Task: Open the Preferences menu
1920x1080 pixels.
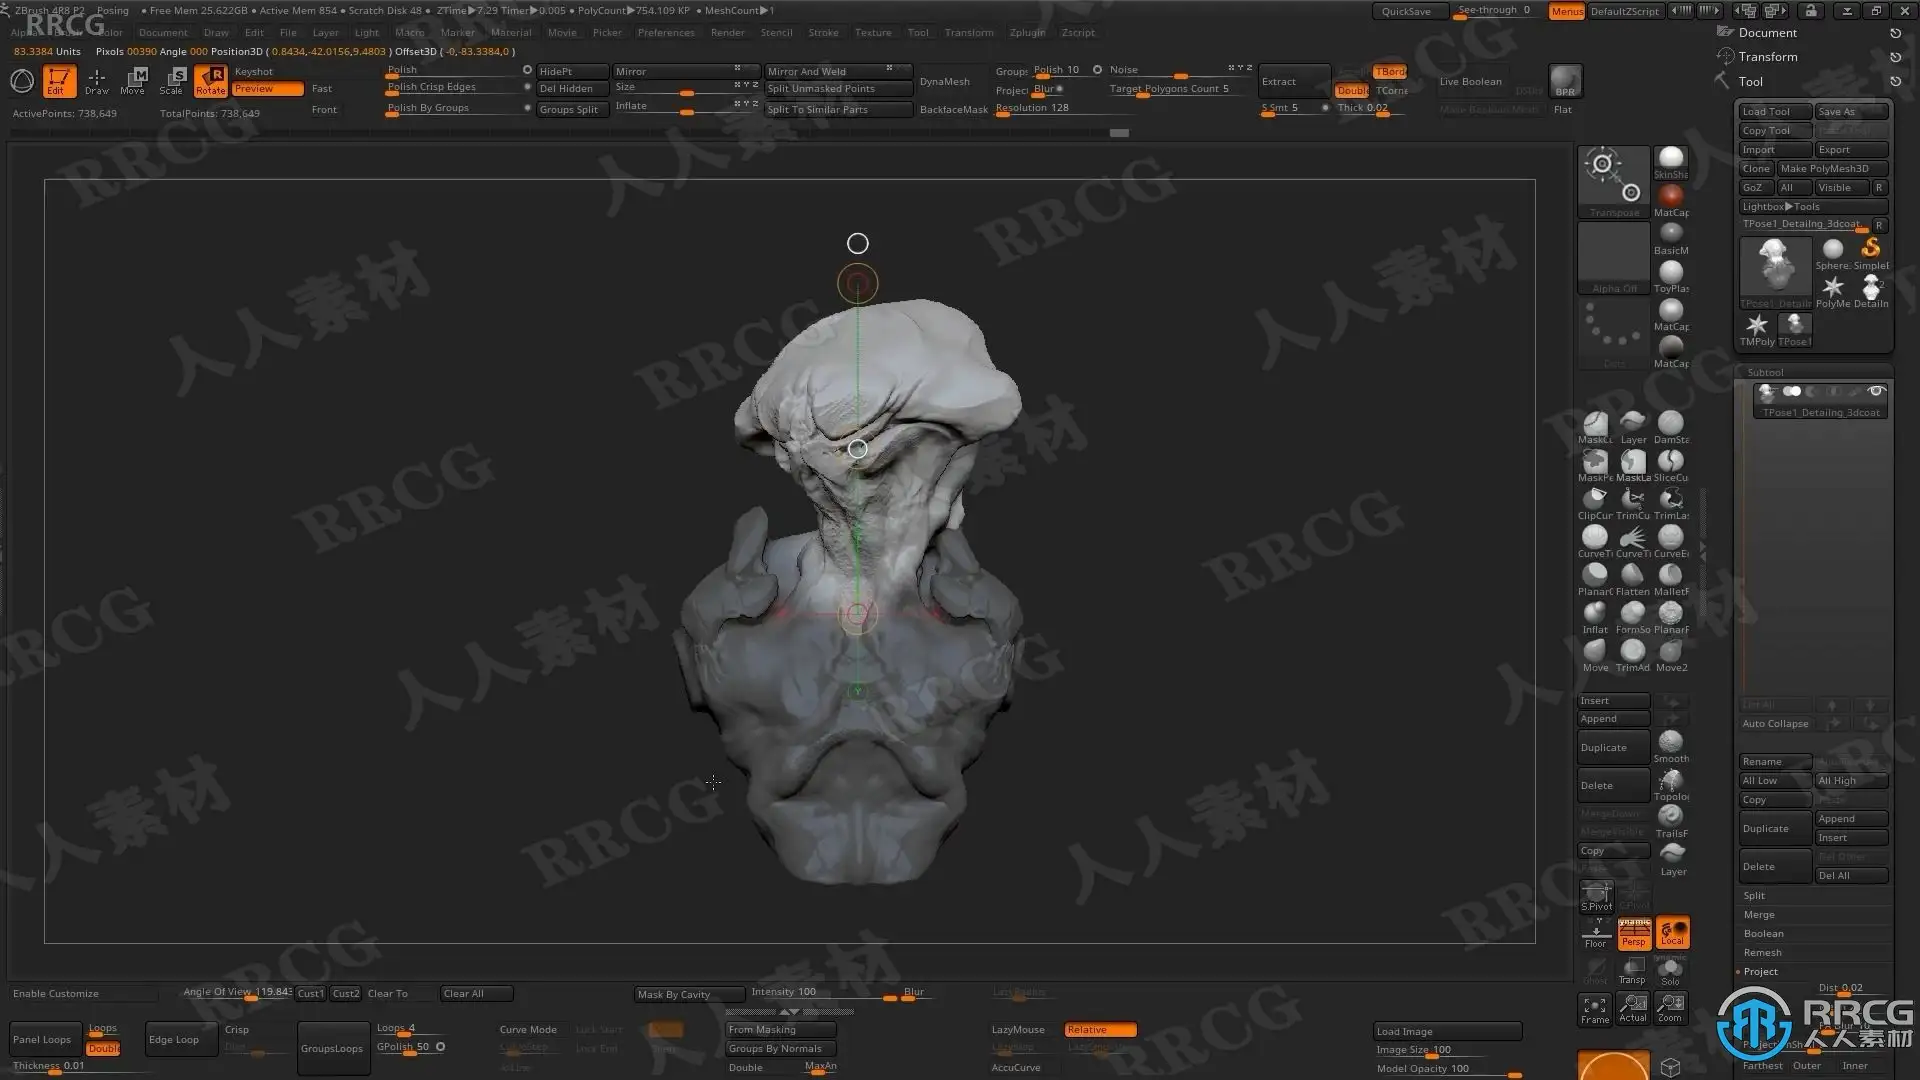Action: tap(666, 32)
